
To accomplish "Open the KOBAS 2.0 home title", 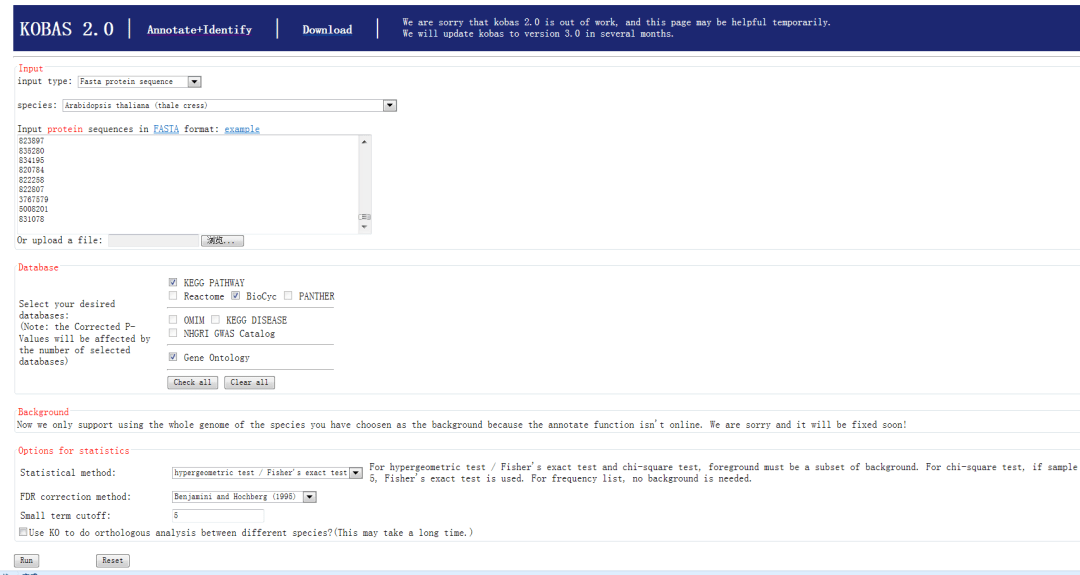I will click(67, 29).
